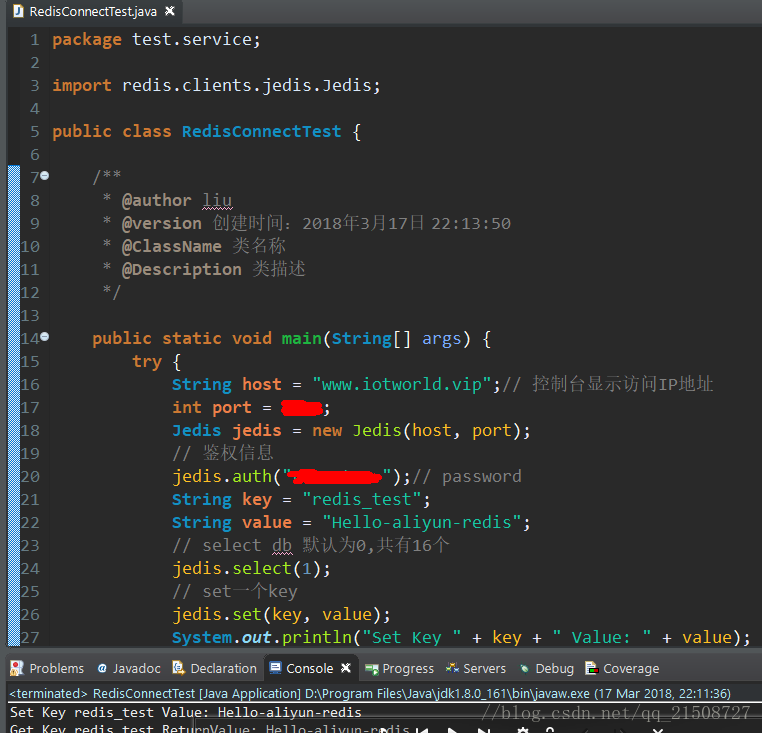
Task: Collapse the main method at line 14
Action: [x=45, y=336]
